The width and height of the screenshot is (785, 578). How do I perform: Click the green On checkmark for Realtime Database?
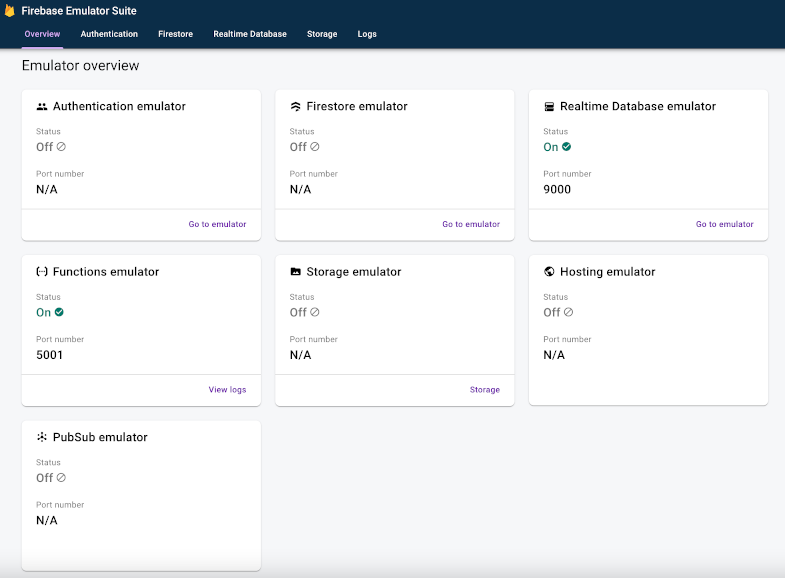point(567,147)
